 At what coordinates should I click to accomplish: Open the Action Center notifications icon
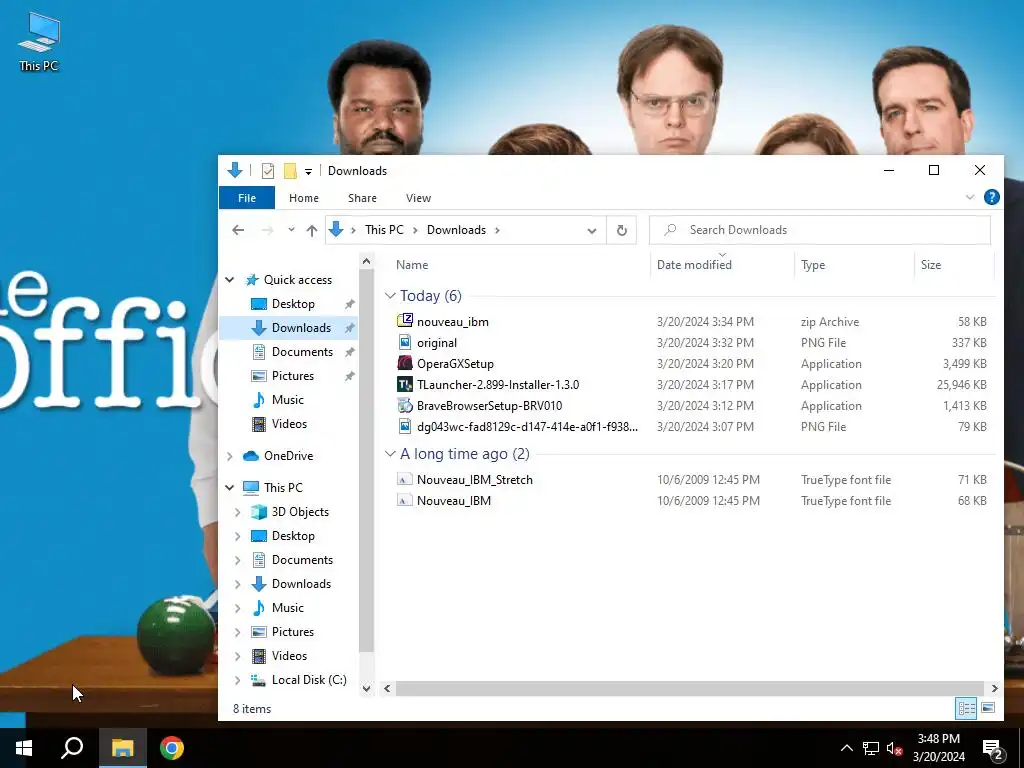coord(993,750)
